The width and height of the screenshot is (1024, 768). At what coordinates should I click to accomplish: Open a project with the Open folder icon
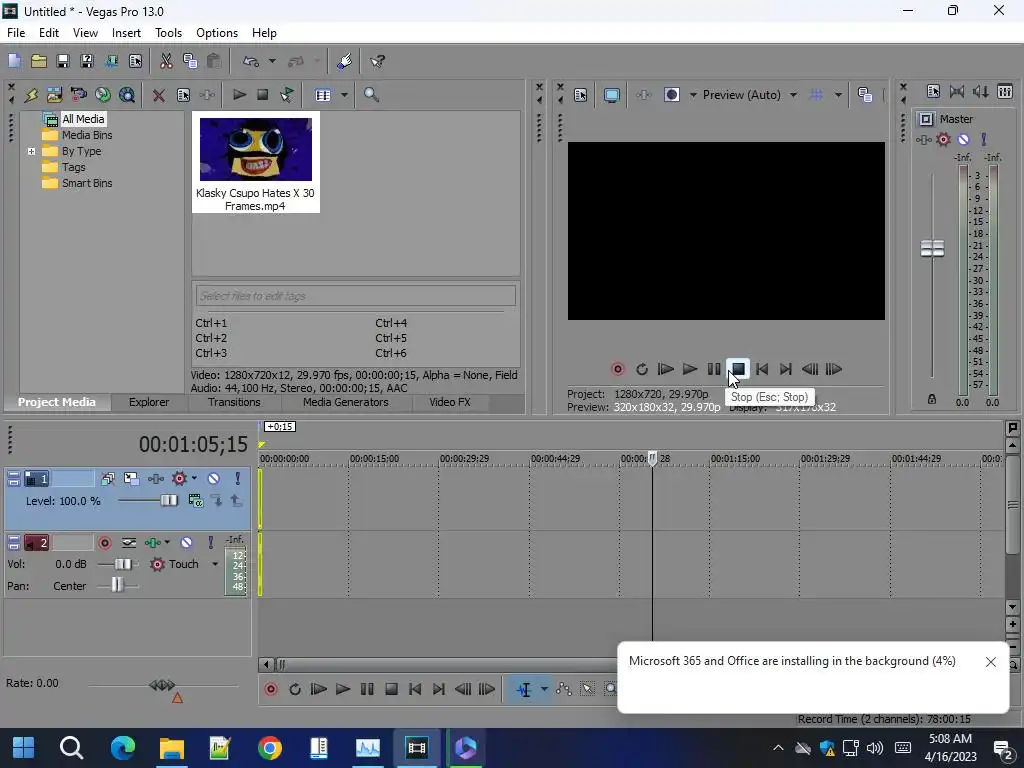[39, 61]
